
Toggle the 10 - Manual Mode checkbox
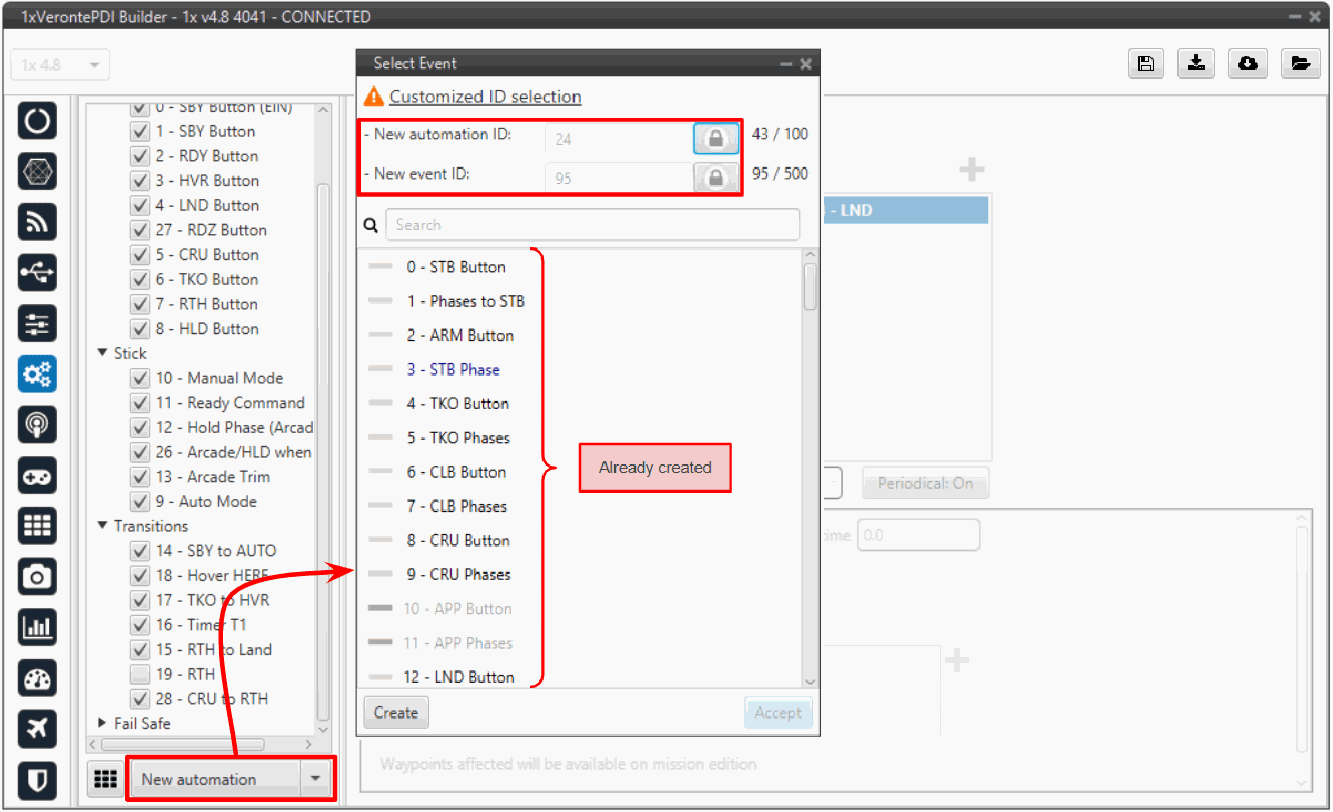pyautogui.click(x=140, y=379)
